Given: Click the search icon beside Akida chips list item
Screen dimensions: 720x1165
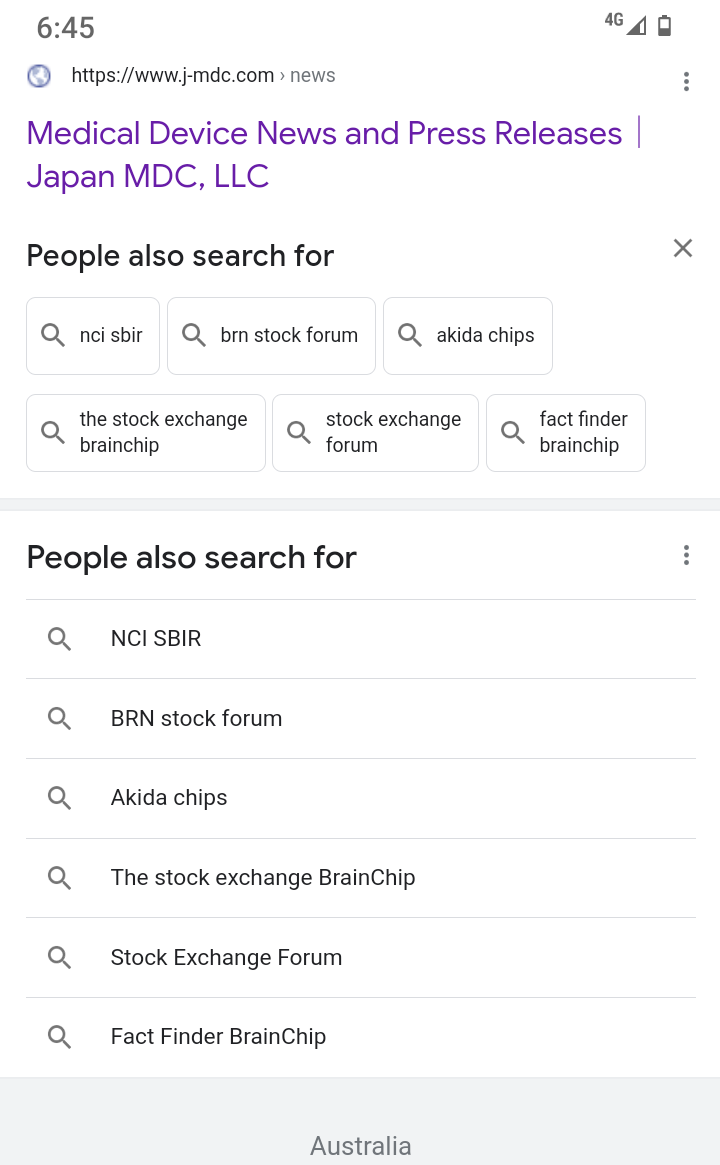Looking at the screenshot, I should coord(59,798).
